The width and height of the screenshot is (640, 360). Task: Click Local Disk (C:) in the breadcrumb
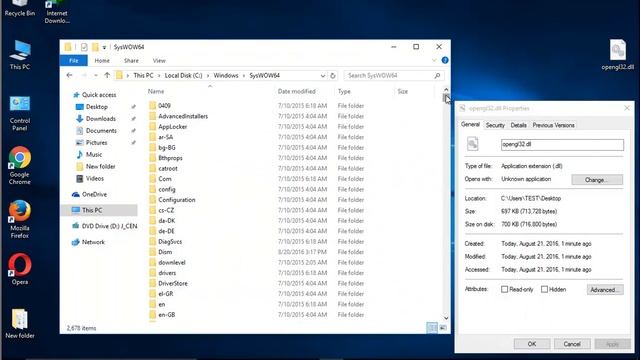pyautogui.click(x=183, y=76)
